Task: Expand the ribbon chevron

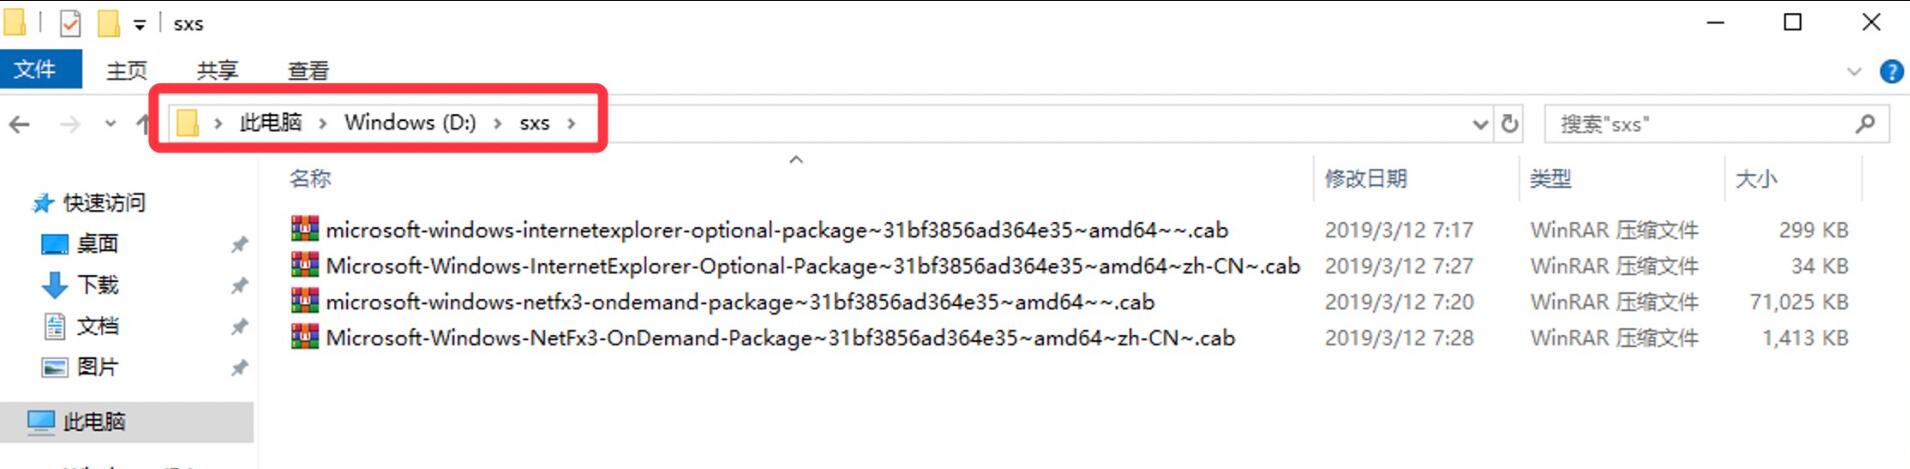Action: (x=1854, y=71)
